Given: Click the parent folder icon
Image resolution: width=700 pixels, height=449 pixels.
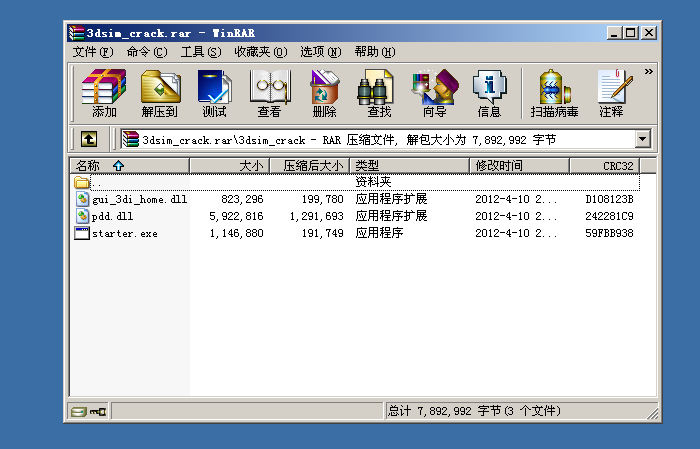Looking at the screenshot, I should click(x=82, y=182).
